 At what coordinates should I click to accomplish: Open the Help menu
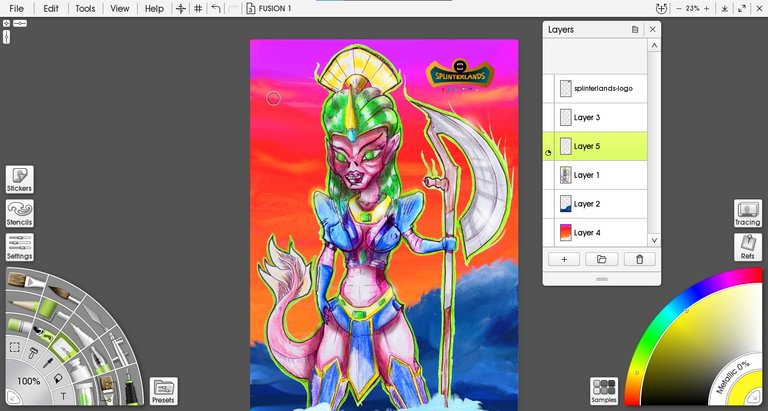coord(154,9)
